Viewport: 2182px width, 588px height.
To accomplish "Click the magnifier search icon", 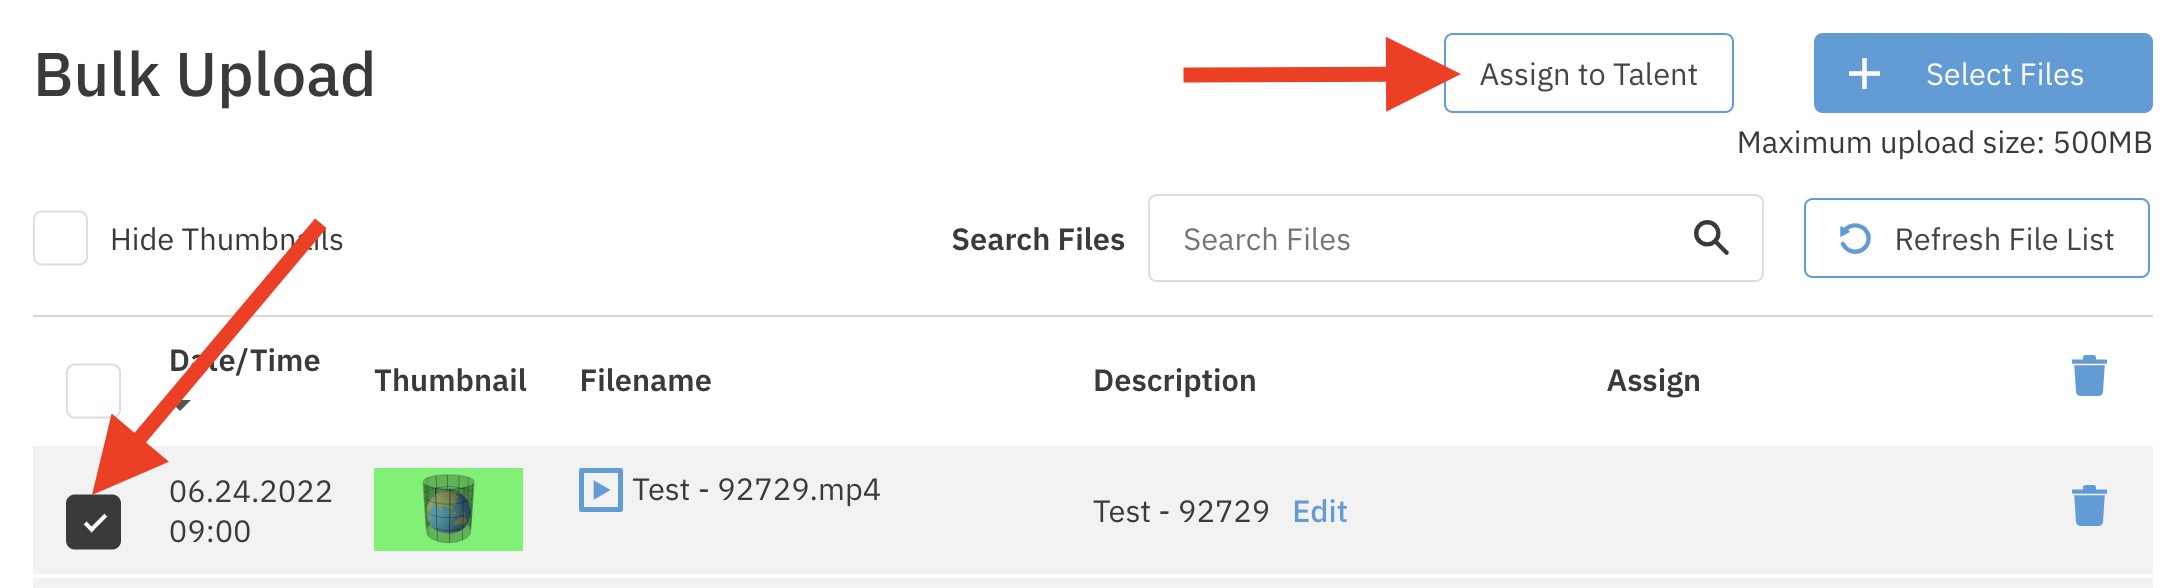I will [x=1710, y=238].
